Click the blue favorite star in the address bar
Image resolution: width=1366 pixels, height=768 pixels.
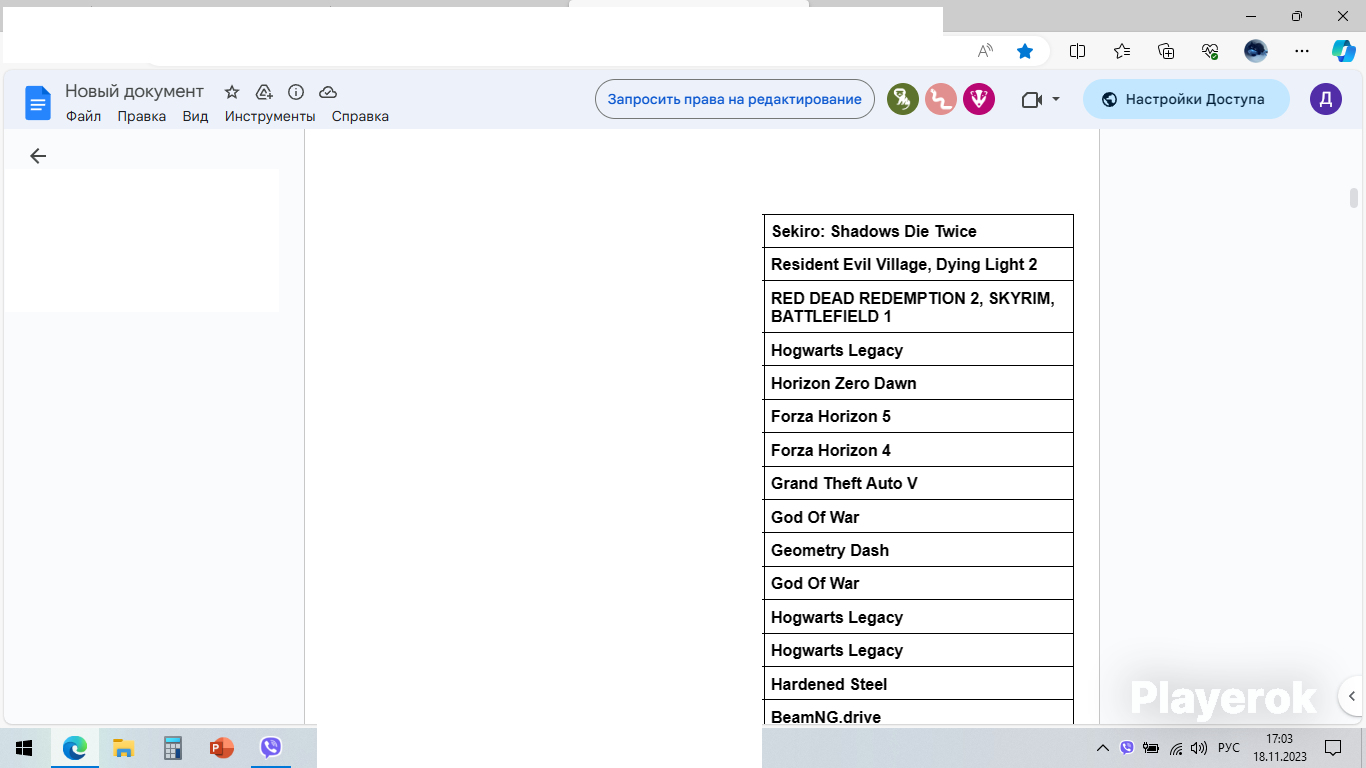click(x=1025, y=51)
